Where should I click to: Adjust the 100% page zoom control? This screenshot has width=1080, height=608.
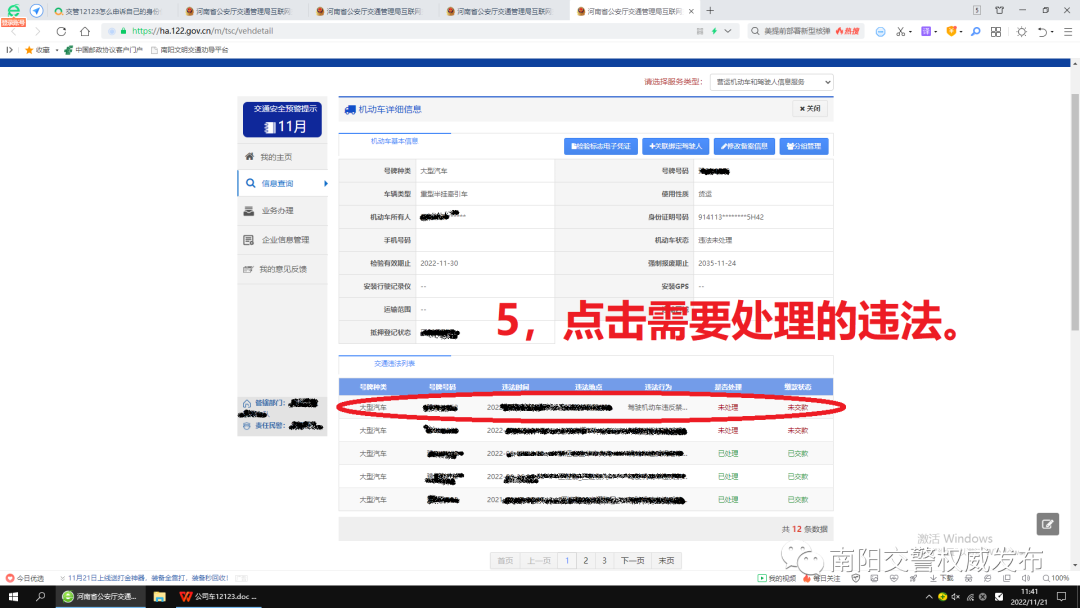1057,577
